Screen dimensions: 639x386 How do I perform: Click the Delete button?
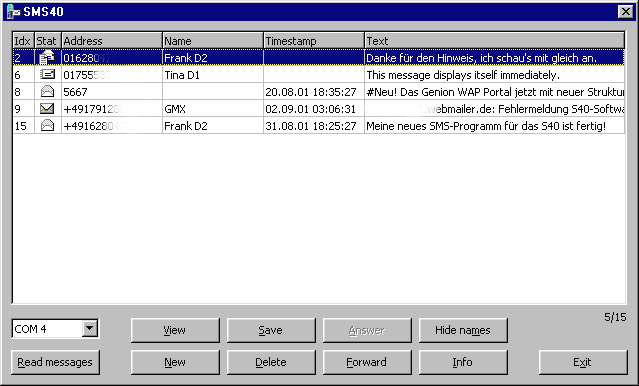(x=271, y=362)
